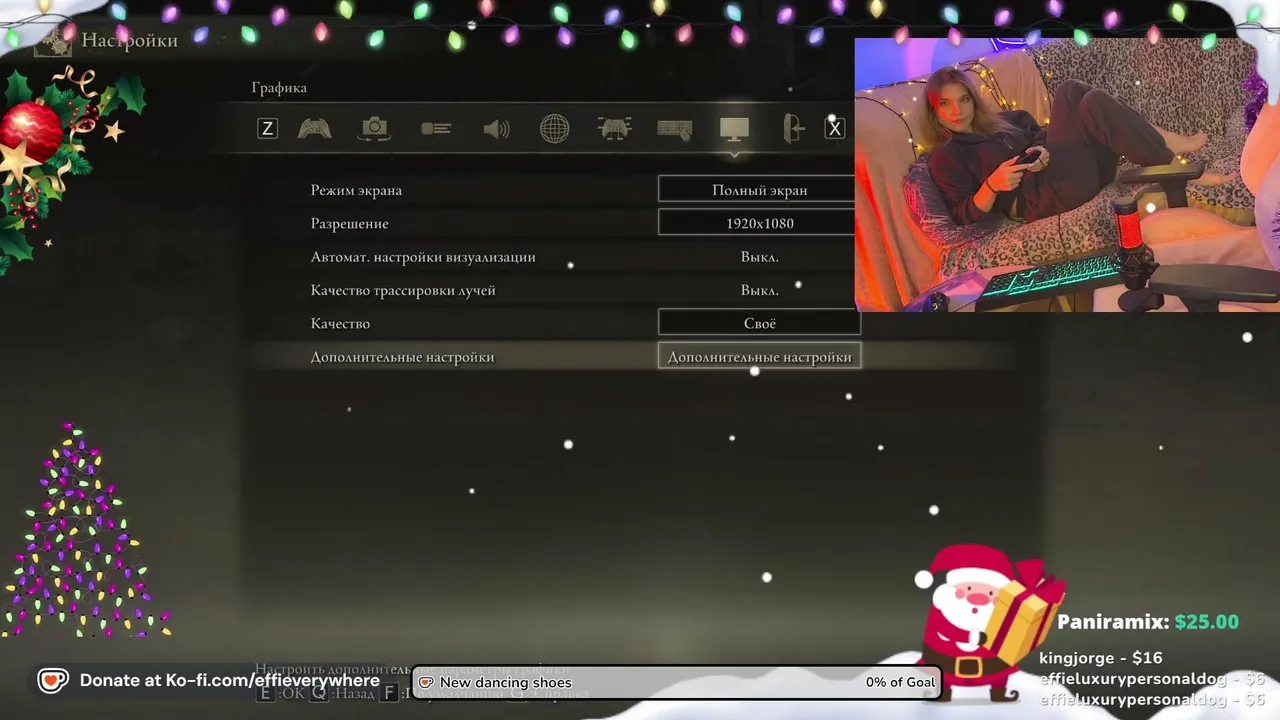Click the Q :Назад key hint
The width and height of the screenshot is (1280, 720).
coord(342,693)
